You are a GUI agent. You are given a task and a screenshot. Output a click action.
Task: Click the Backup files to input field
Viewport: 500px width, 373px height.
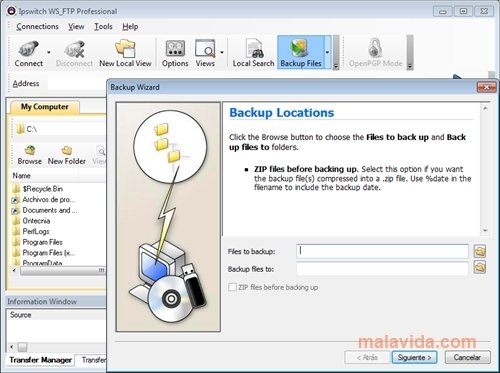tap(382, 268)
